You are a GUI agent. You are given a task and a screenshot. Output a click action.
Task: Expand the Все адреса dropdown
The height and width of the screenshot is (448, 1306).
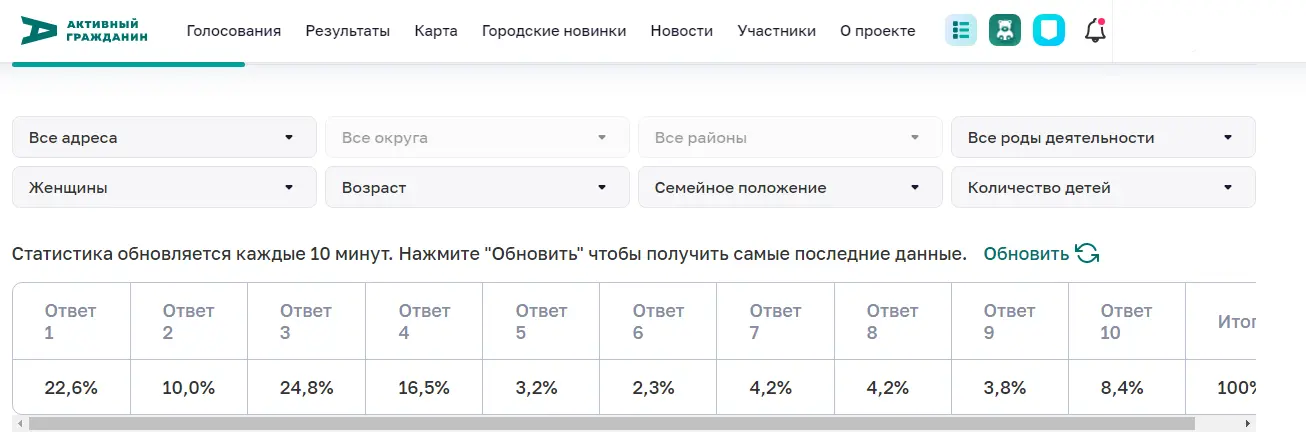(164, 137)
